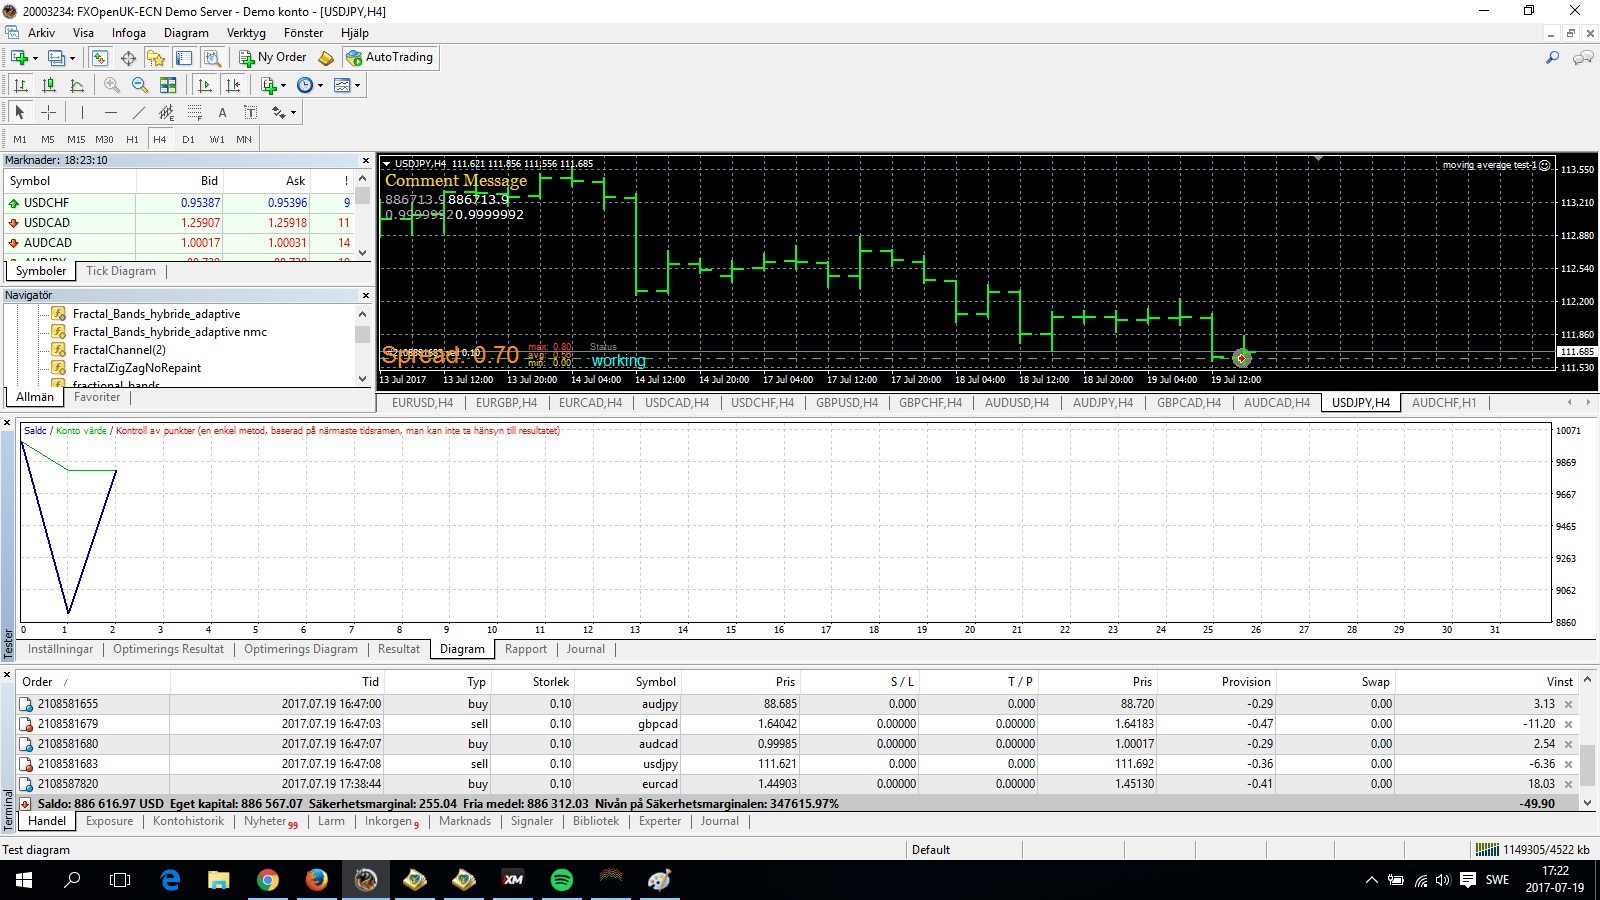1600x900 pixels.
Task: Open the Windows Start menu
Action: pyautogui.click(x=24, y=880)
